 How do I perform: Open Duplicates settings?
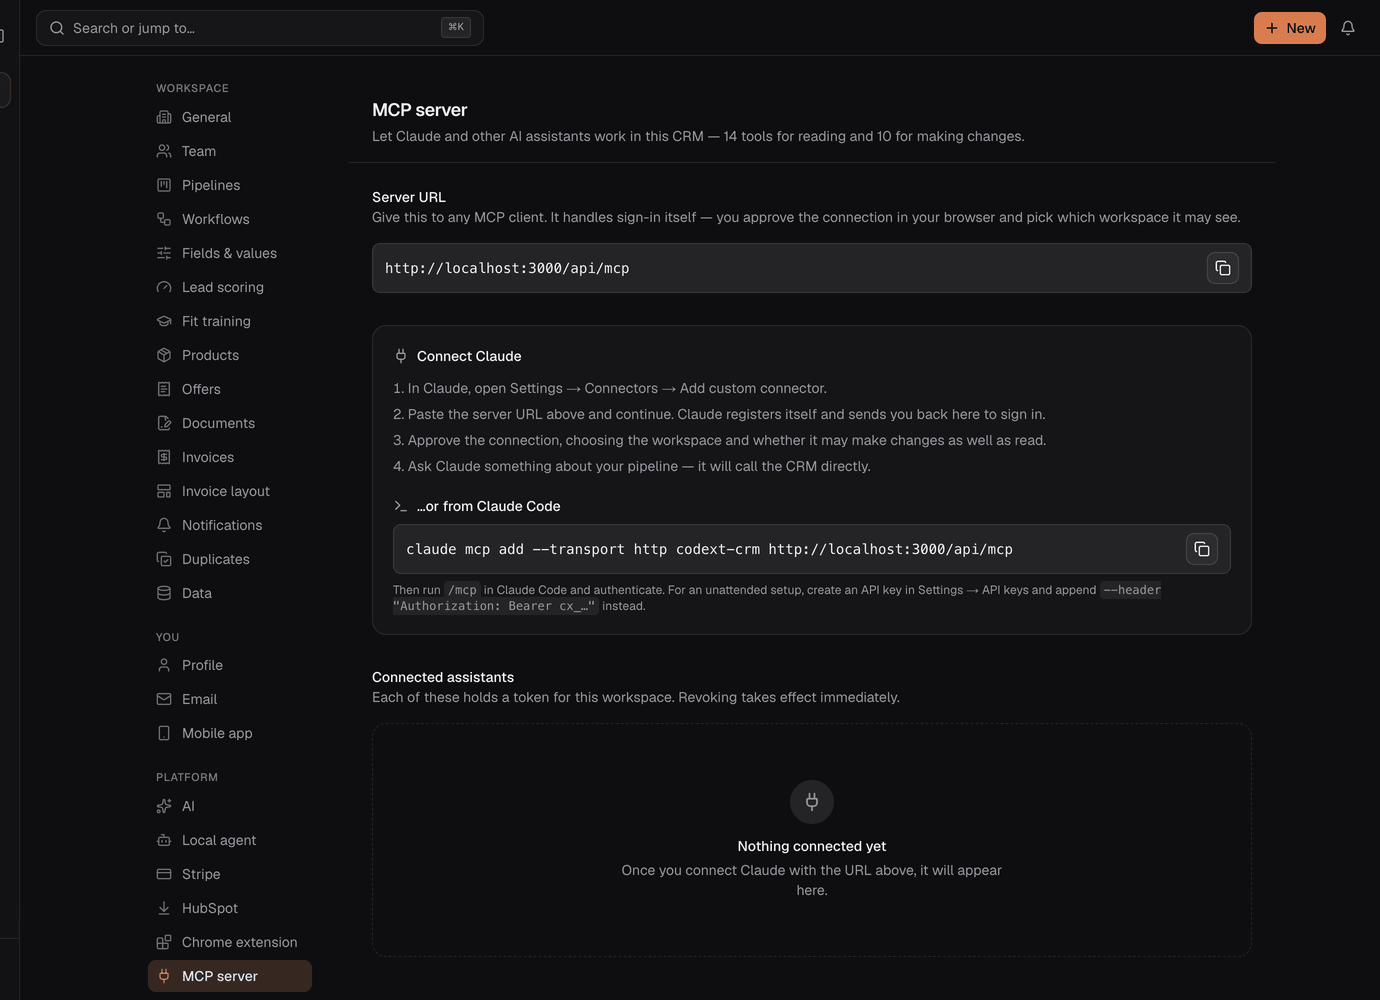[x=229, y=559]
